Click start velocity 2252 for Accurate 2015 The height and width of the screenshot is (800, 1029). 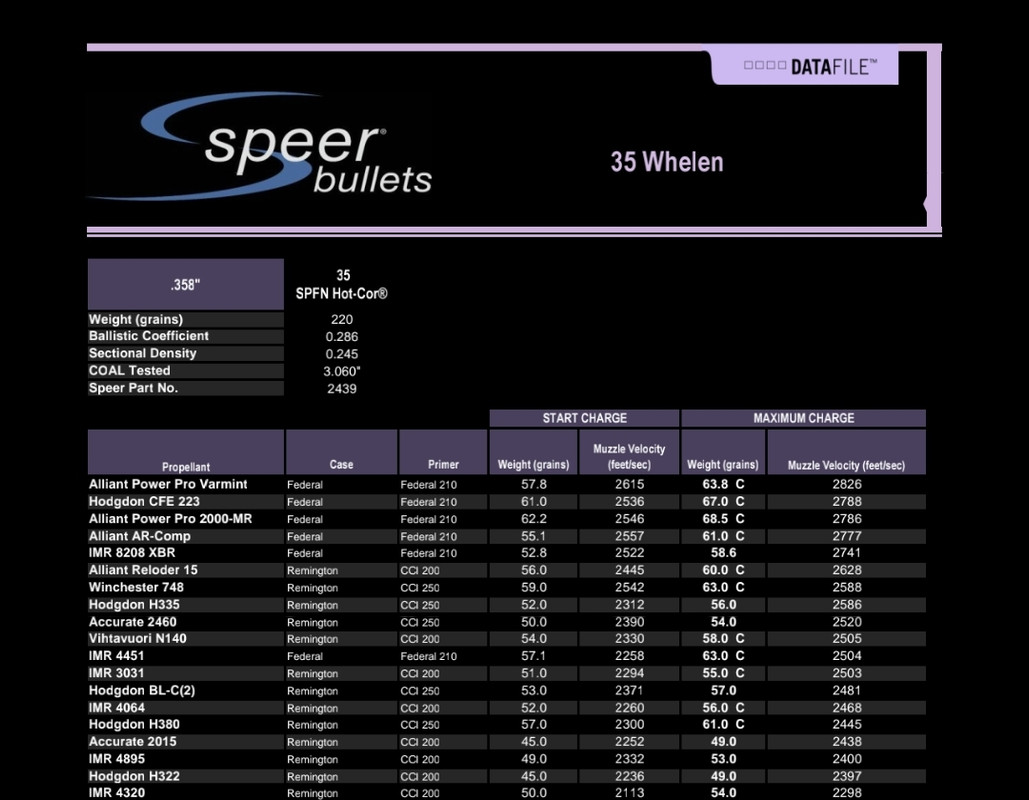click(x=629, y=742)
